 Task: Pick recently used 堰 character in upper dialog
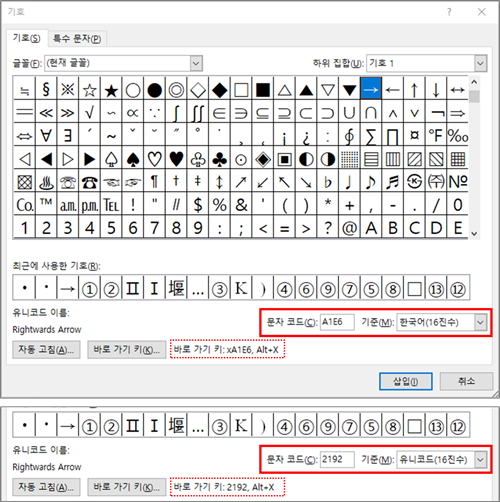click(x=176, y=288)
